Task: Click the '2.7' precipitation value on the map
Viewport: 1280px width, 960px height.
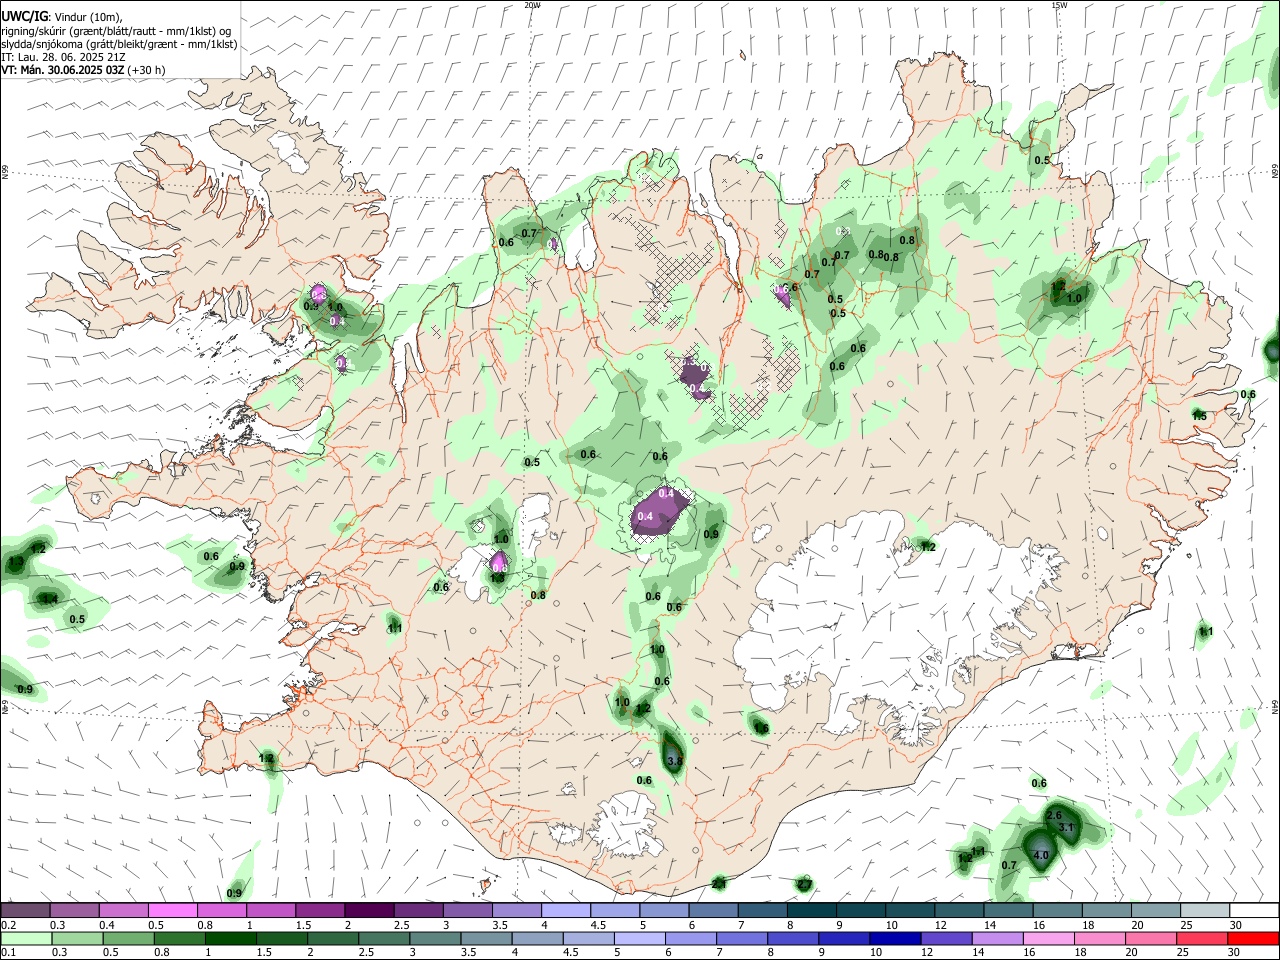Action: tap(804, 885)
